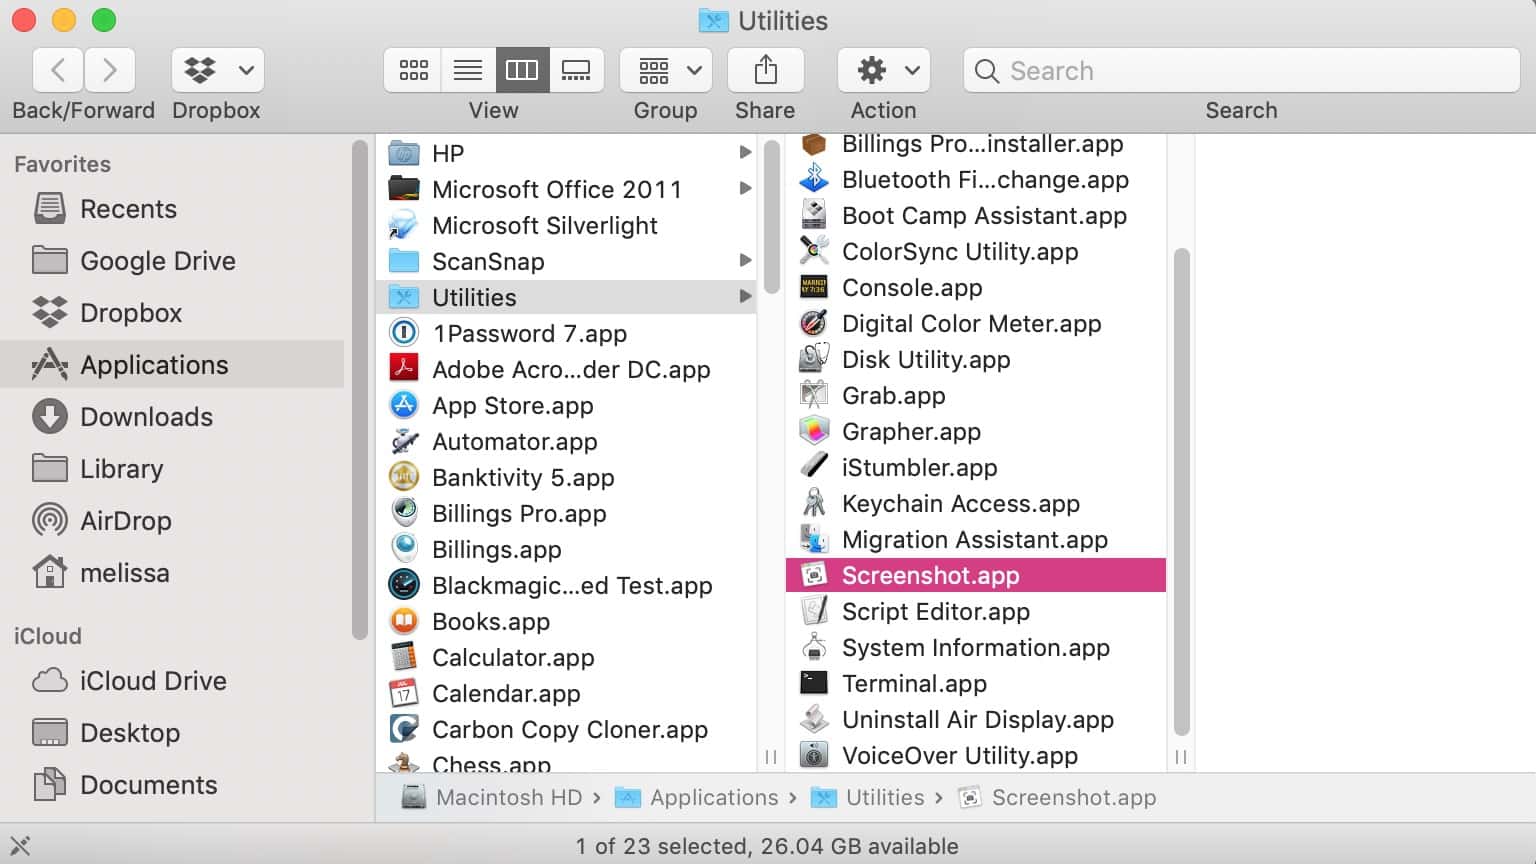
Task: Select gallery view button
Action: click(576, 70)
